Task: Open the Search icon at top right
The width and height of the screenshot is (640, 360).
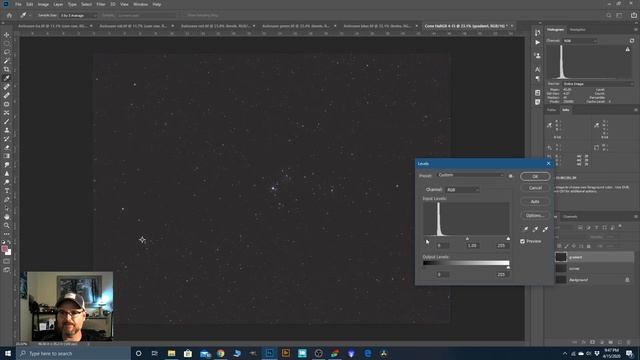Action: coord(609,15)
